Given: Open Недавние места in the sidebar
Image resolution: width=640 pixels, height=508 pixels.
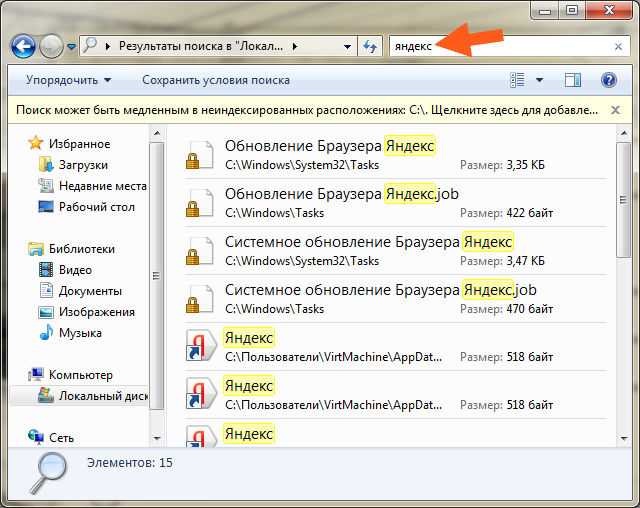Looking at the screenshot, I should [102, 185].
